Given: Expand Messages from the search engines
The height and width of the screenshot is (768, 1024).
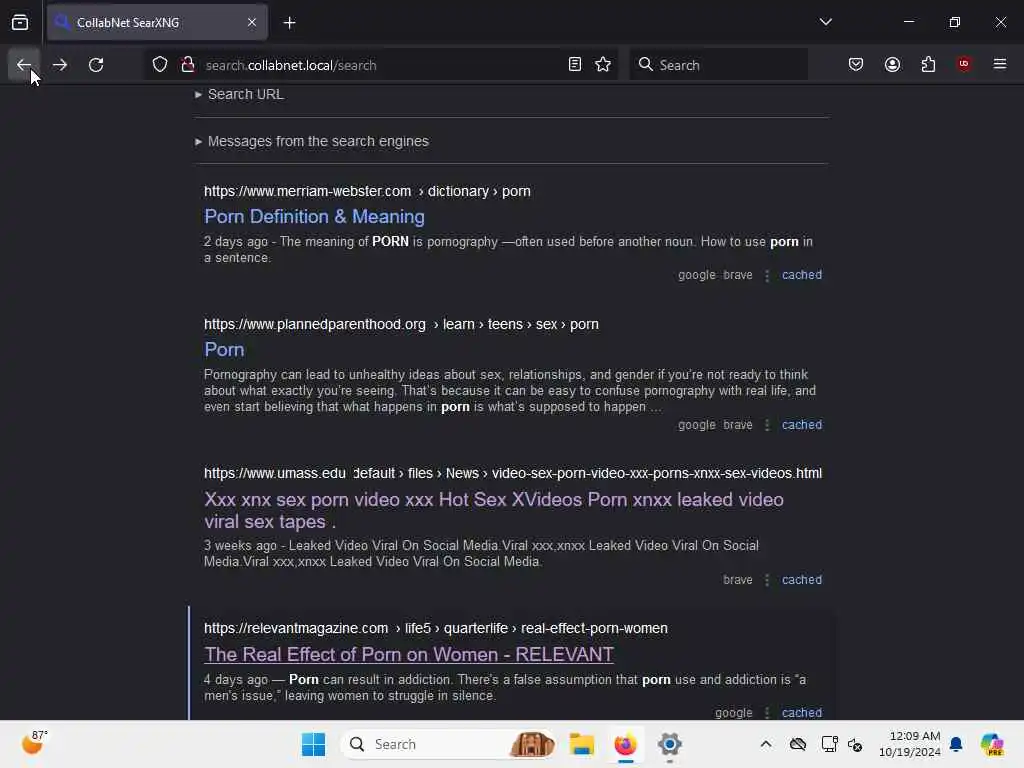Looking at the screenshot, I should tap(312, 141).
